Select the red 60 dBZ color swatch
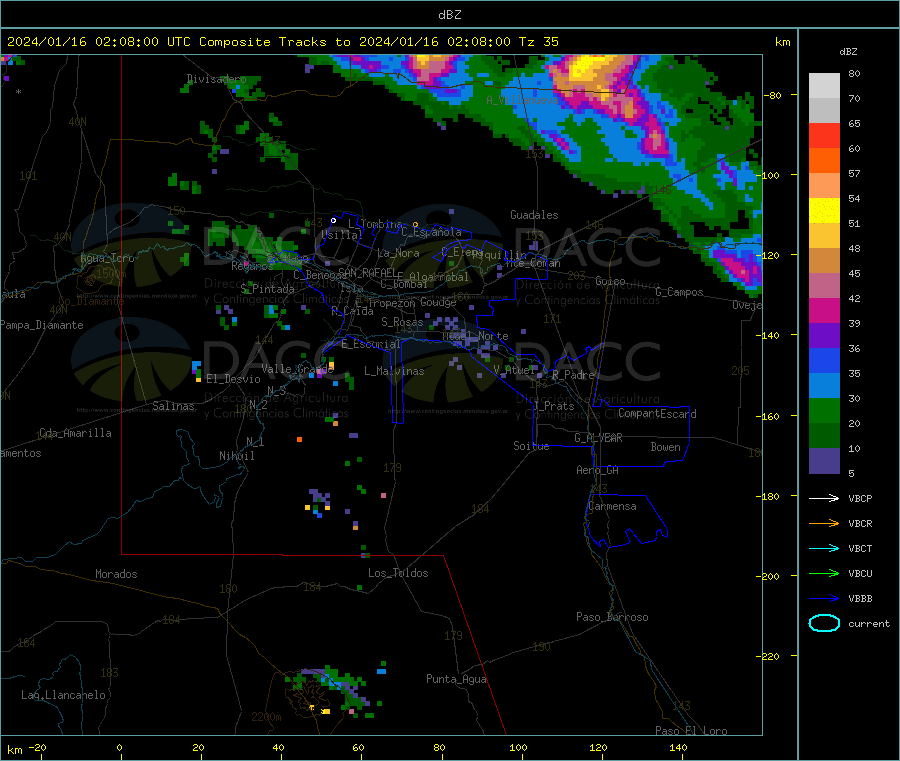This screenshot has width=900, height=761. click(x=824, y=135)
